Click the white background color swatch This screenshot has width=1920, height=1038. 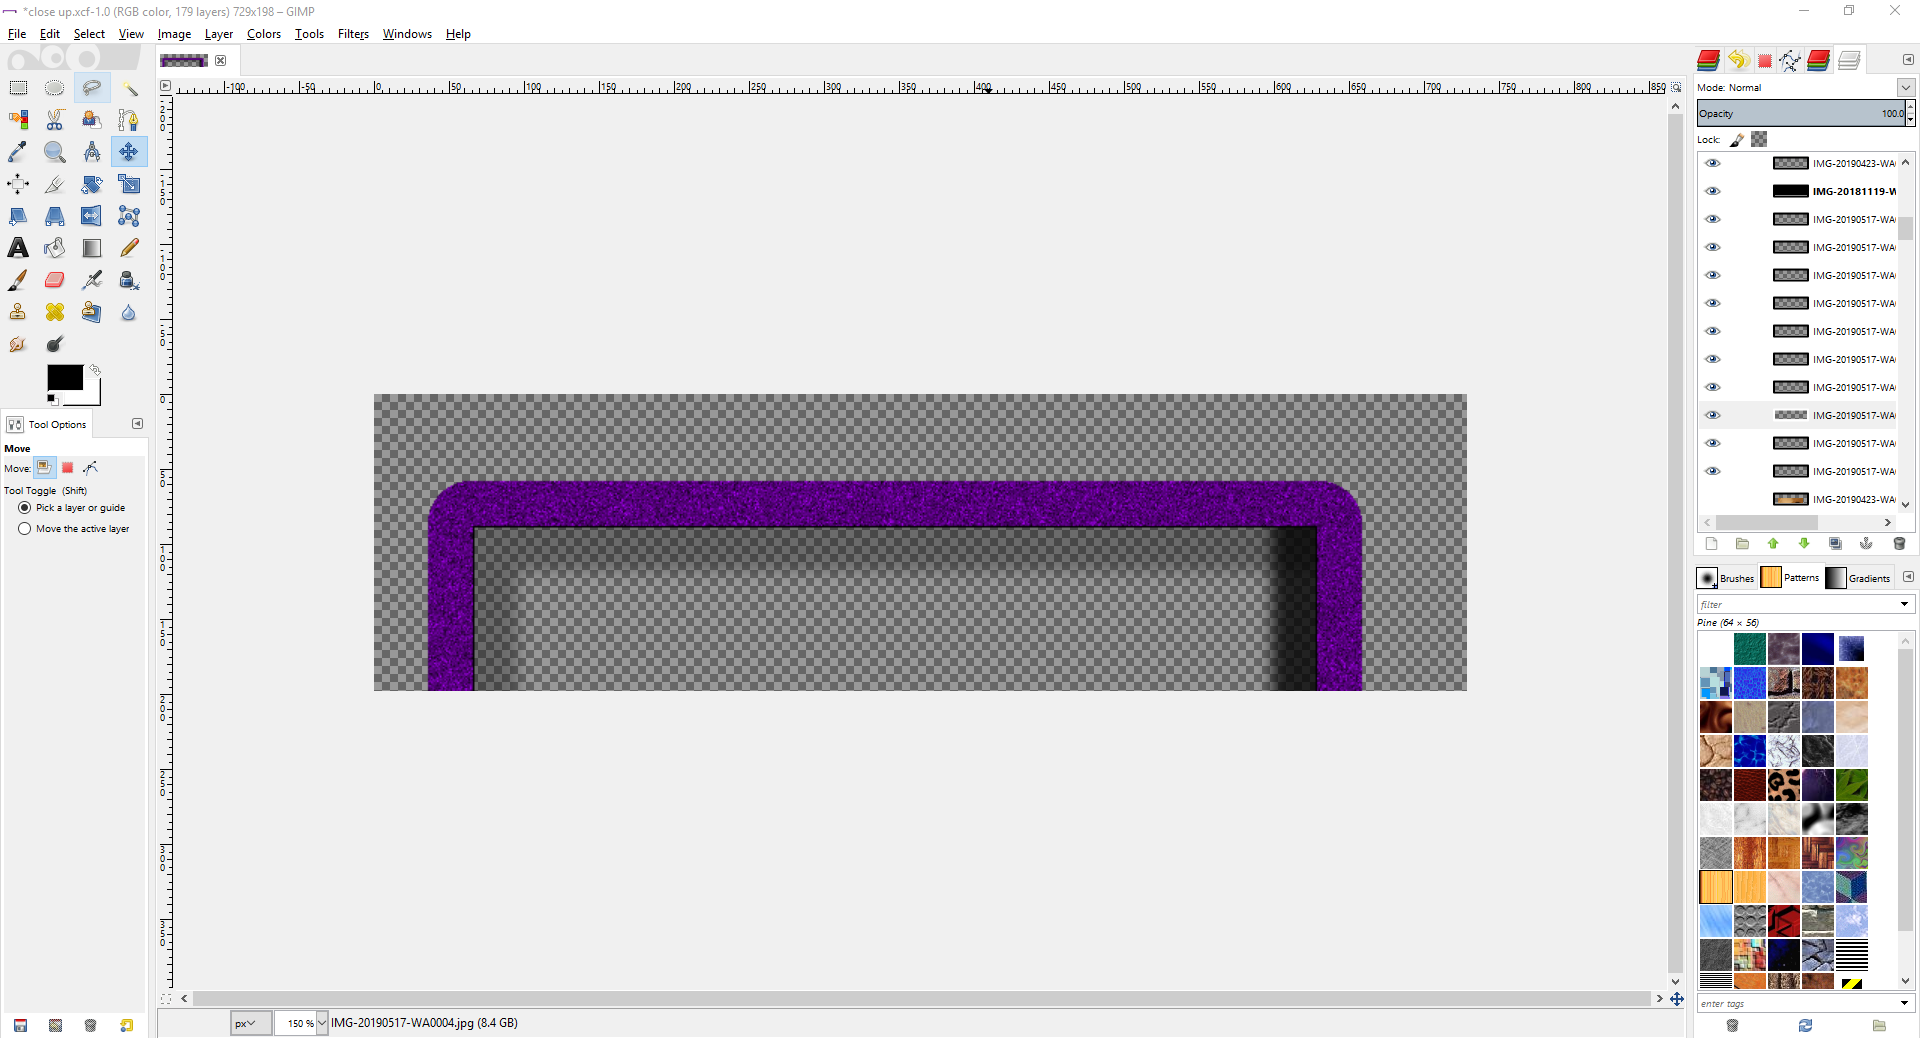(91, 396)
